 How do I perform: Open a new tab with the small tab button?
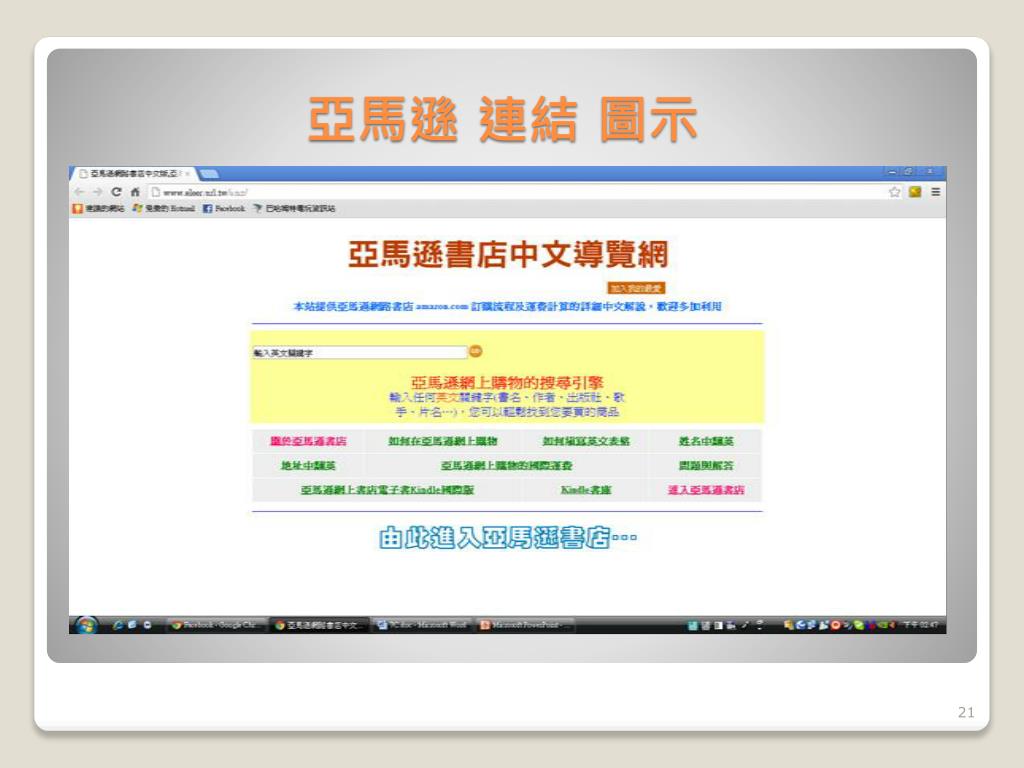click(x=209, y=174)
